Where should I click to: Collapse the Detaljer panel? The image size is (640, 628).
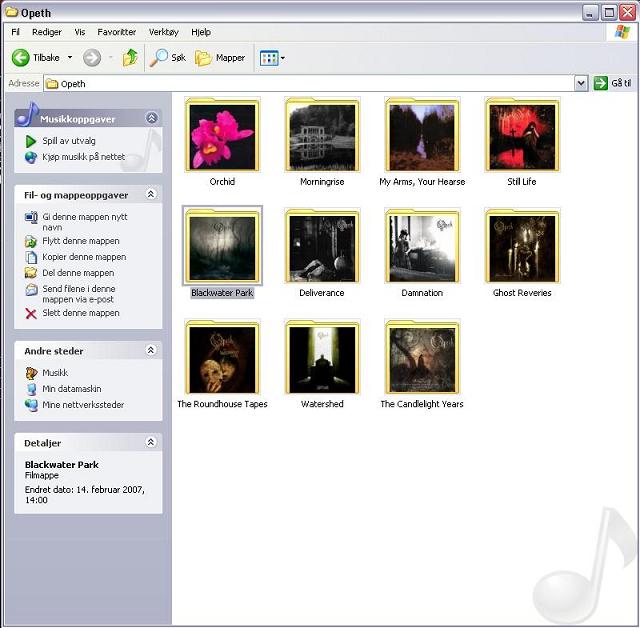coord(151,442)
